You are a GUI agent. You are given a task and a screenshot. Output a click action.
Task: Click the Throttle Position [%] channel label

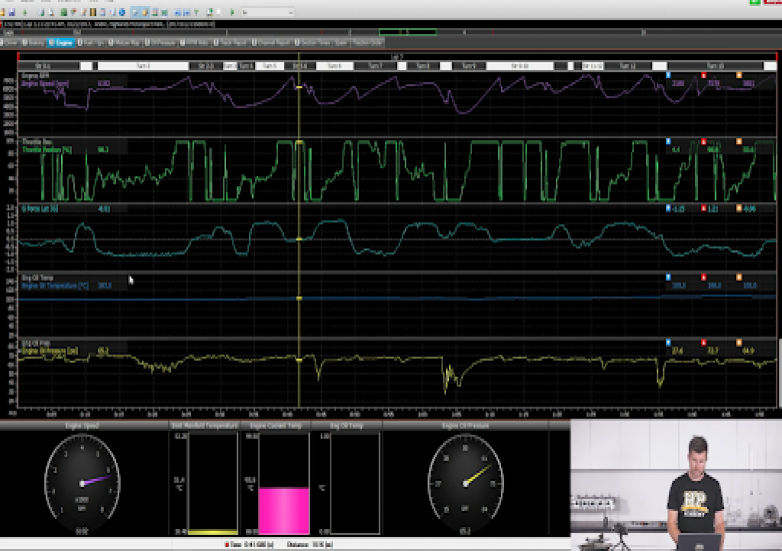tap(47, 150)
